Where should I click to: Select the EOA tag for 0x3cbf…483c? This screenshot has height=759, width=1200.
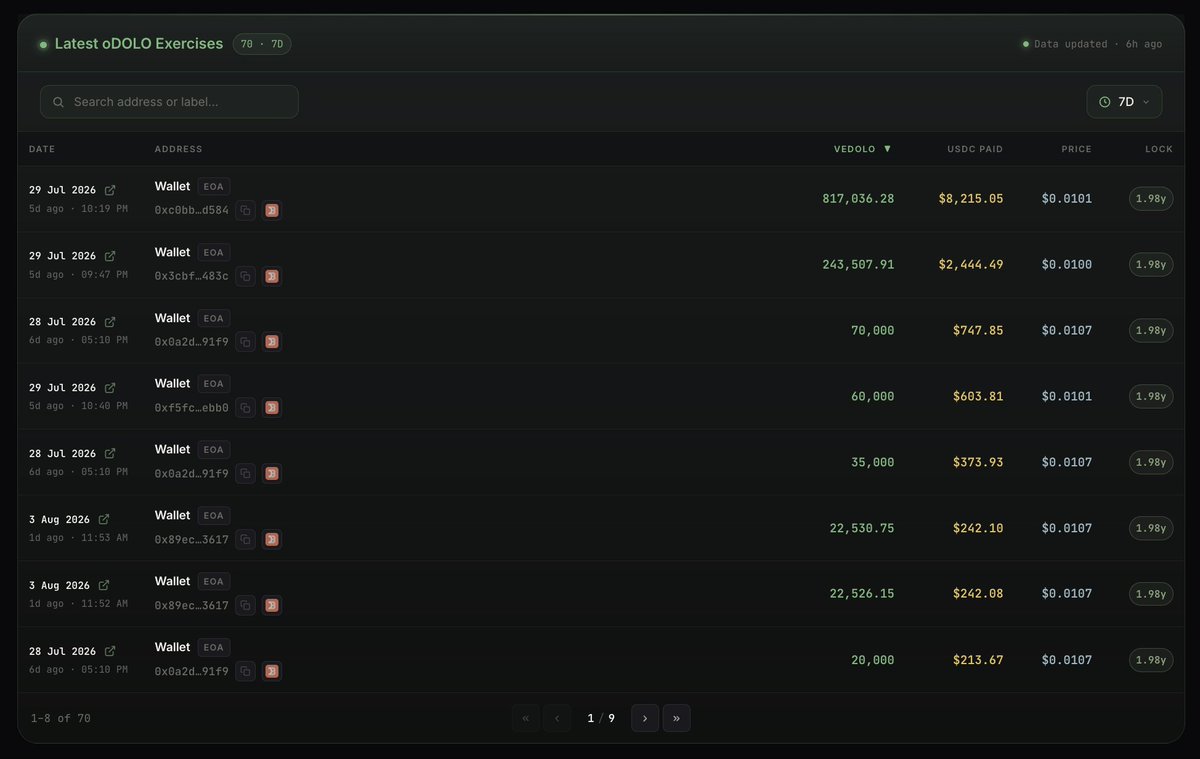pos(214,252)
